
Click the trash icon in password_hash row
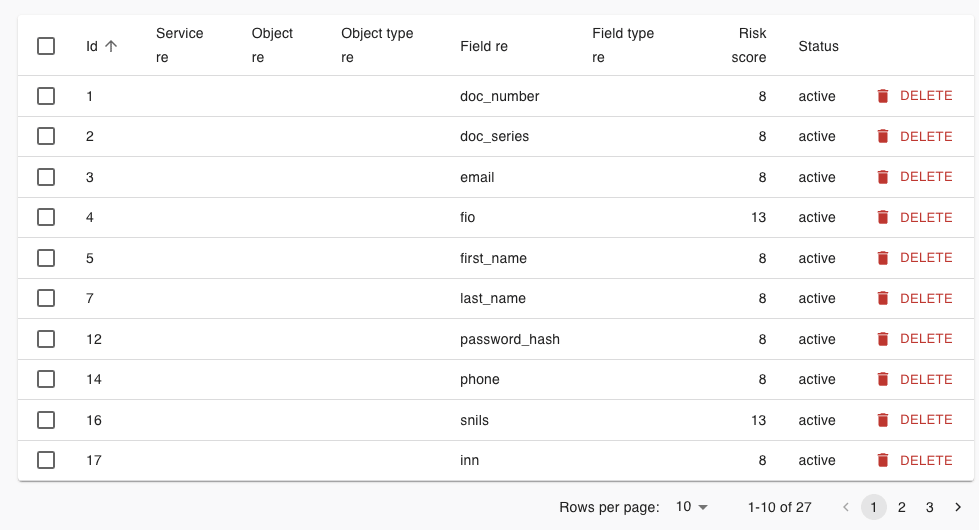pos(883,339)
